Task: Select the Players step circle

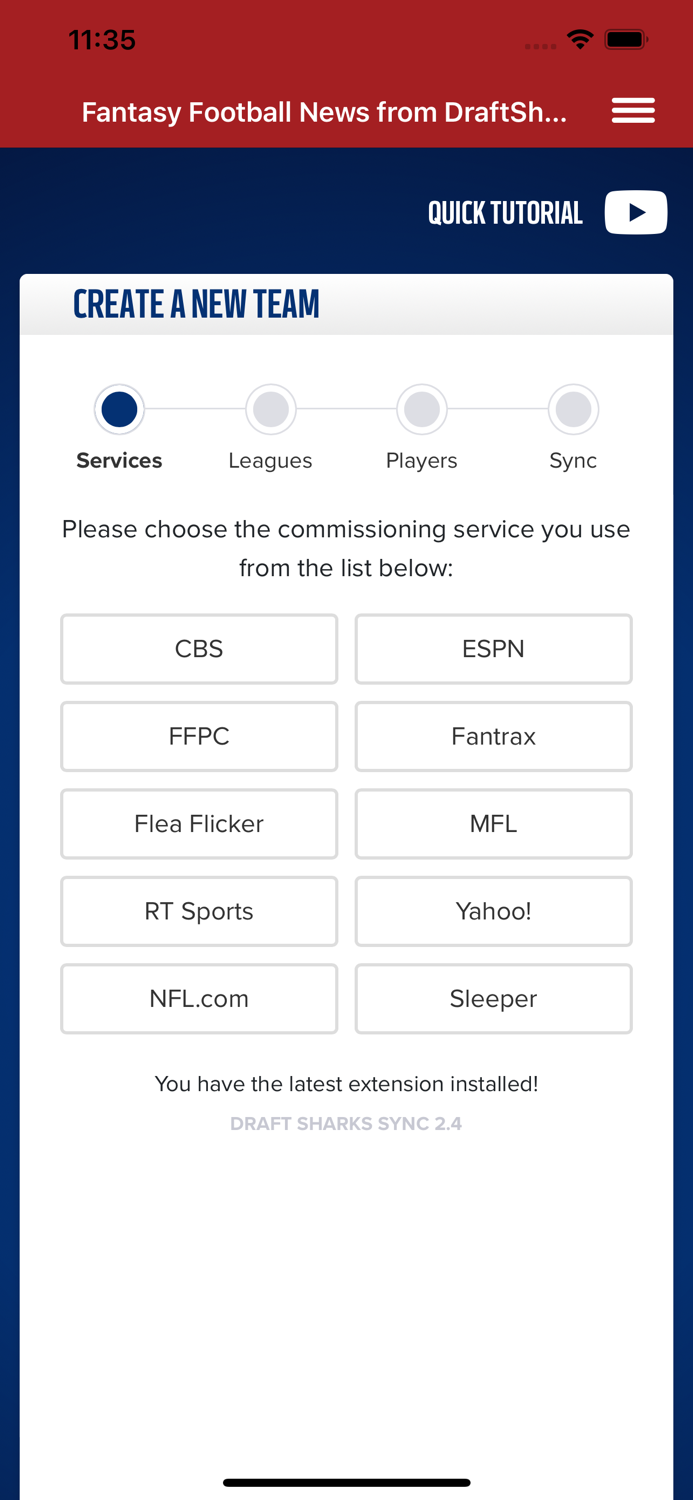Action: click(421, 409)
